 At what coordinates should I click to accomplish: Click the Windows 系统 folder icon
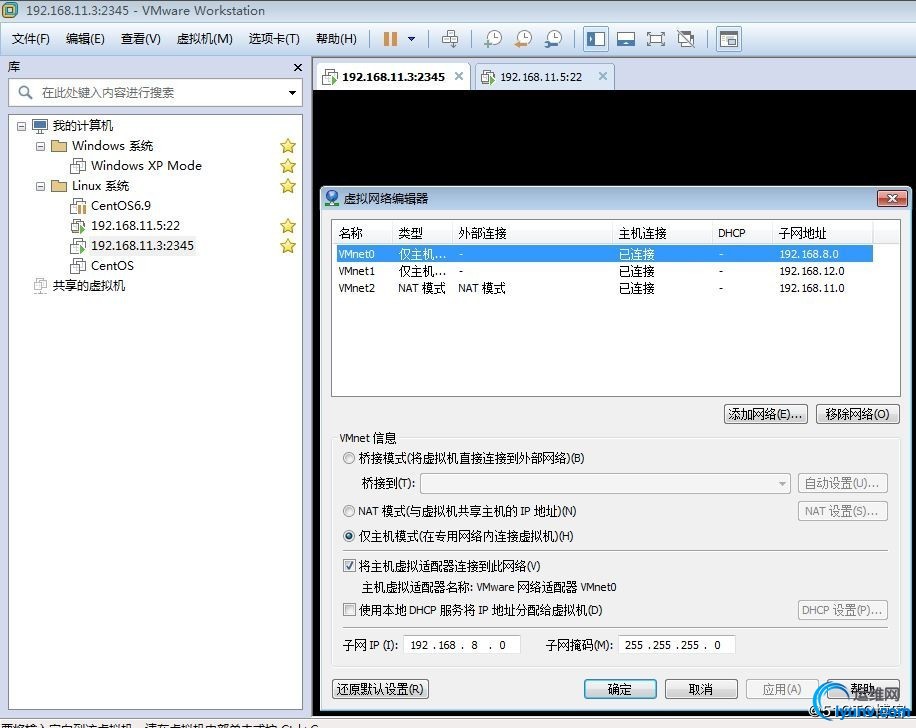[x=59, y=146]
